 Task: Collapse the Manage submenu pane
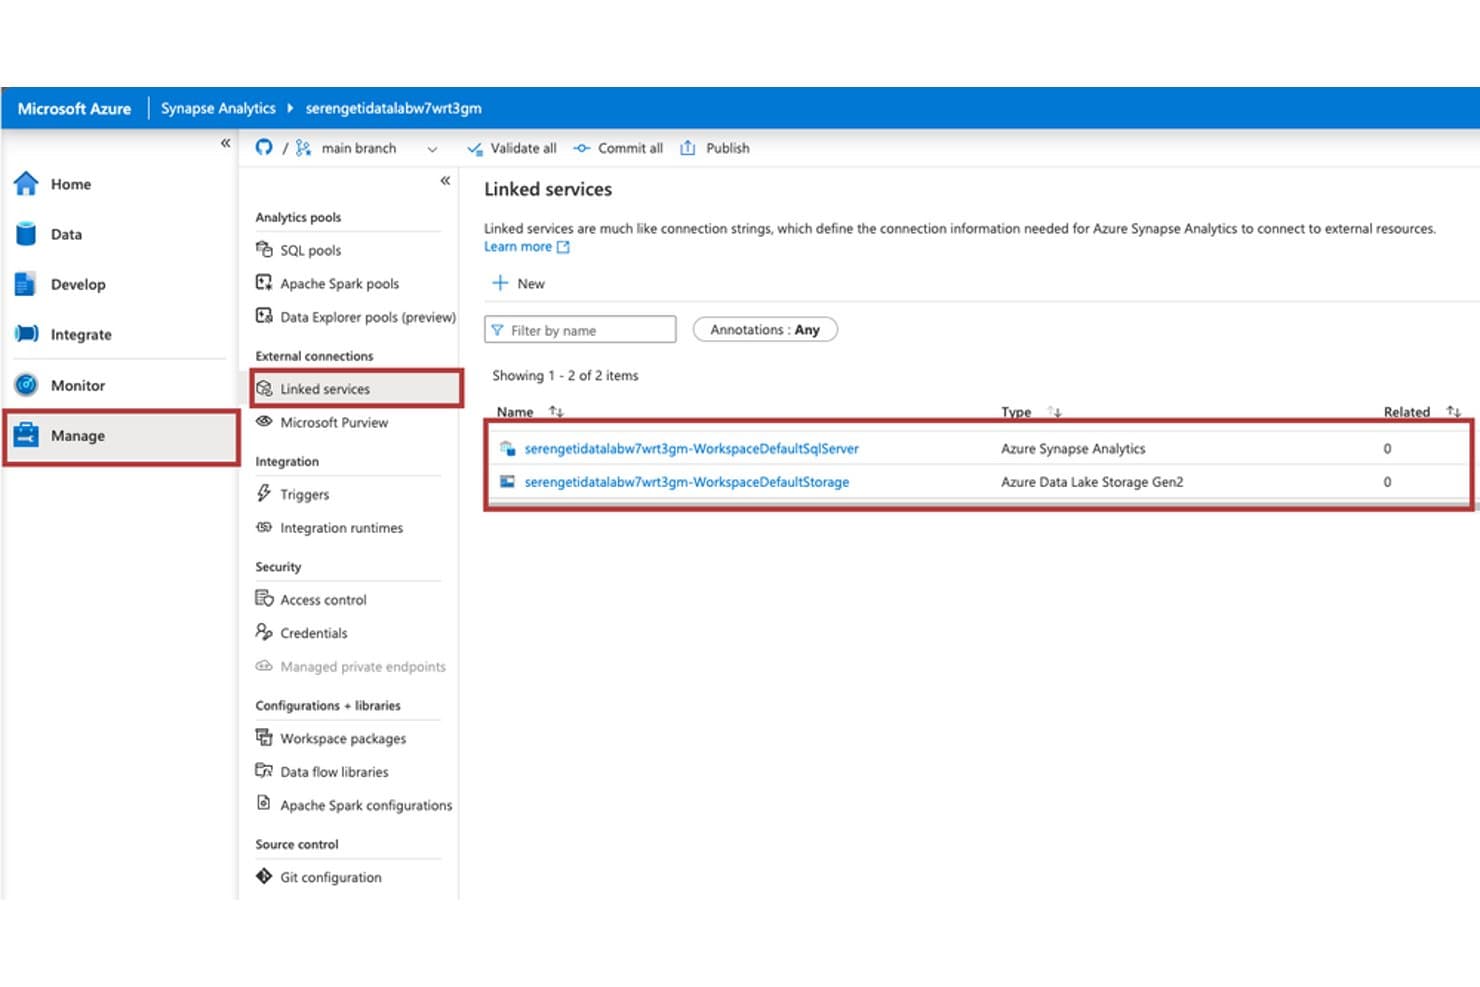click(445, 181)
